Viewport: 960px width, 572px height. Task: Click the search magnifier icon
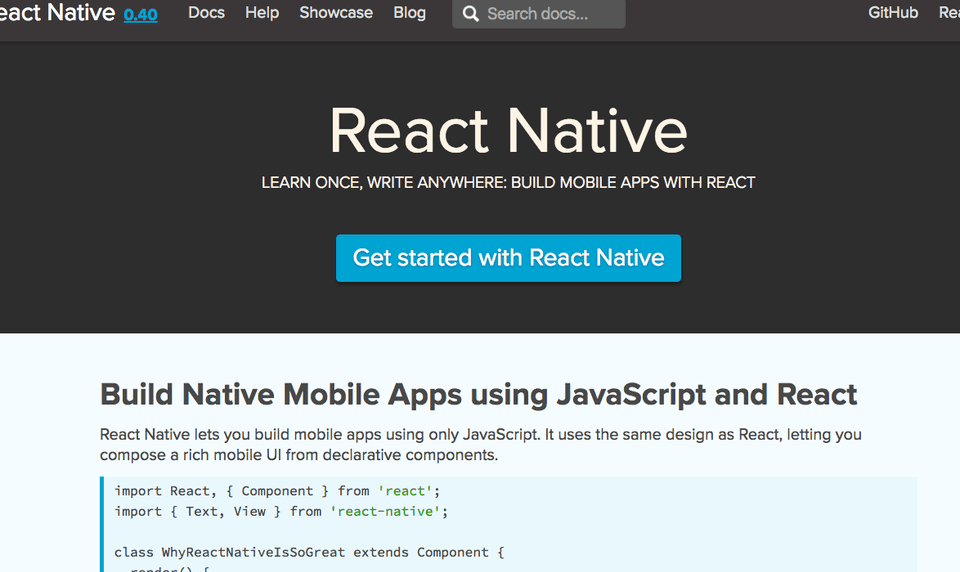(470, 13)
